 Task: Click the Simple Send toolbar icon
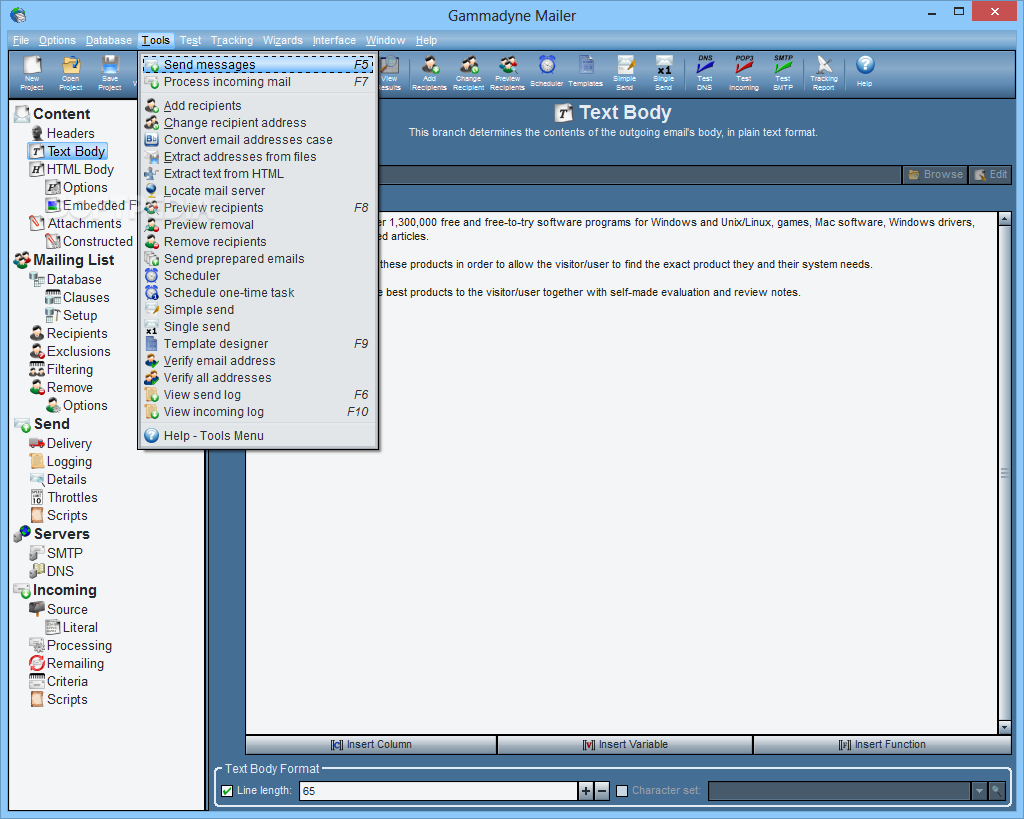624,72
